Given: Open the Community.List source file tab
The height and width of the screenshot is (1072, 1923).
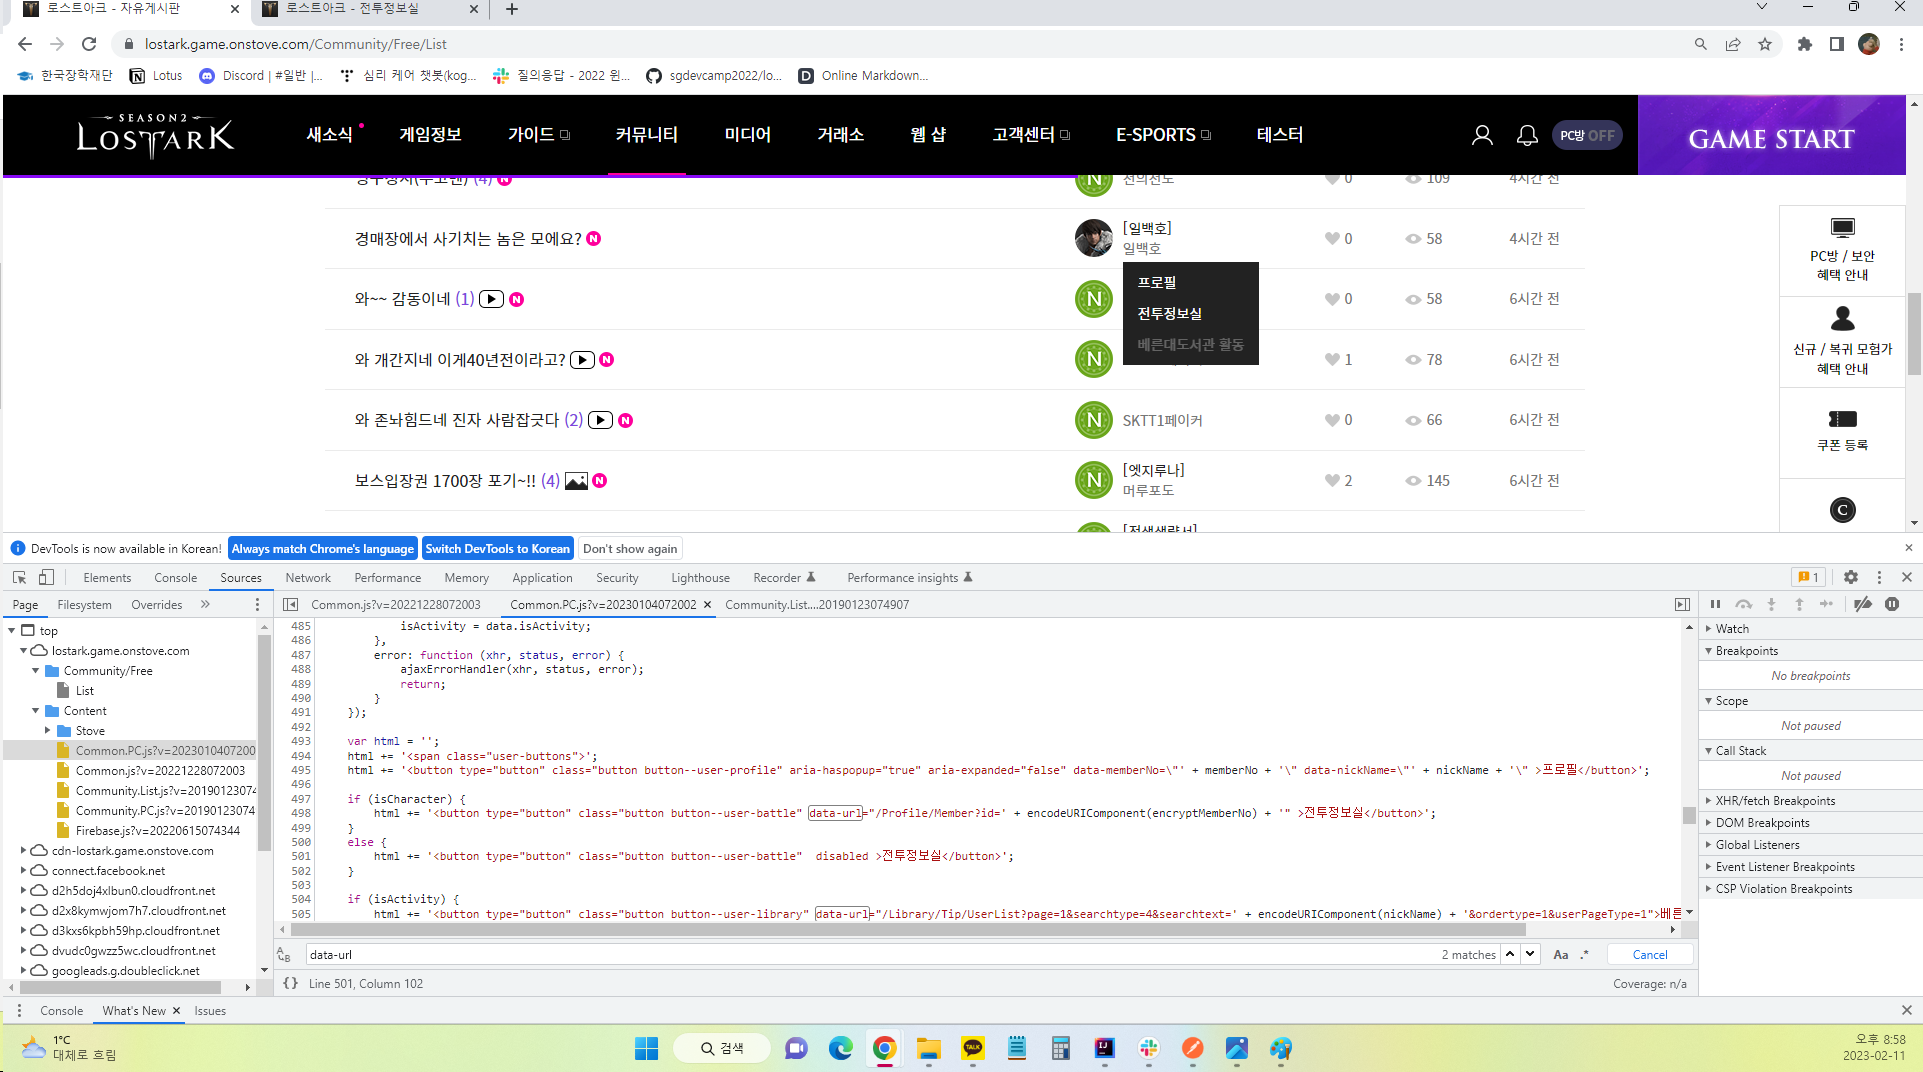Looking at the screenshot, I should (817, 604).
